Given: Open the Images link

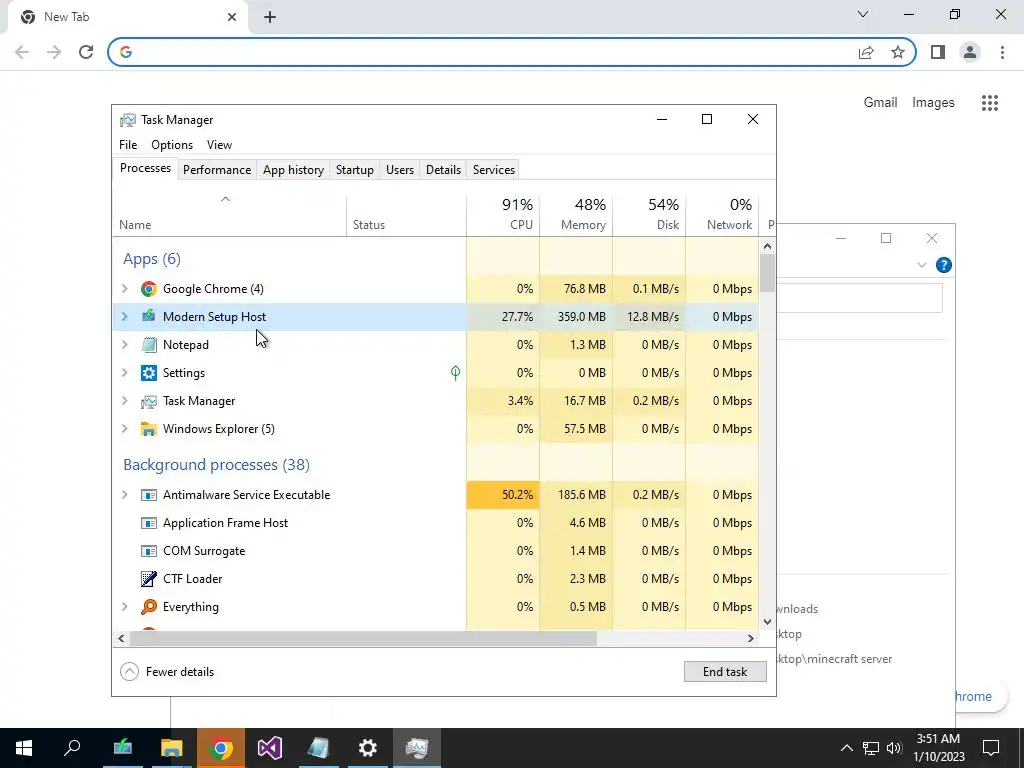Looking at the screenshot, I should click(x=933, y=103).
